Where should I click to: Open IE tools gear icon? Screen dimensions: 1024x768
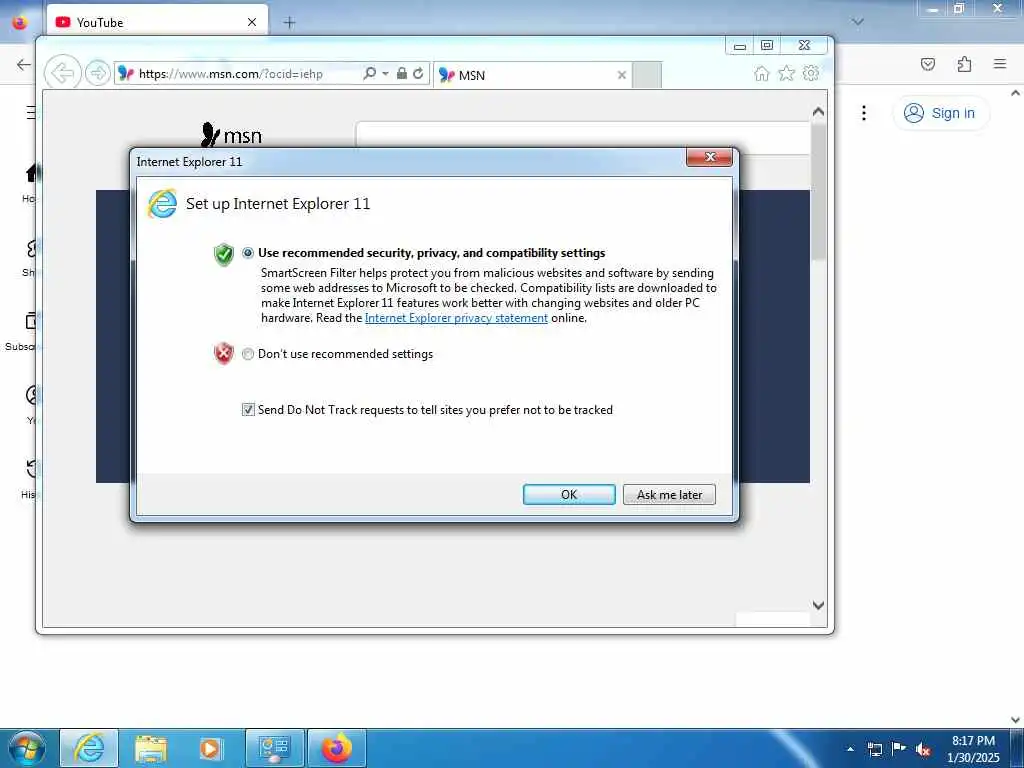[x=811, y=73]
